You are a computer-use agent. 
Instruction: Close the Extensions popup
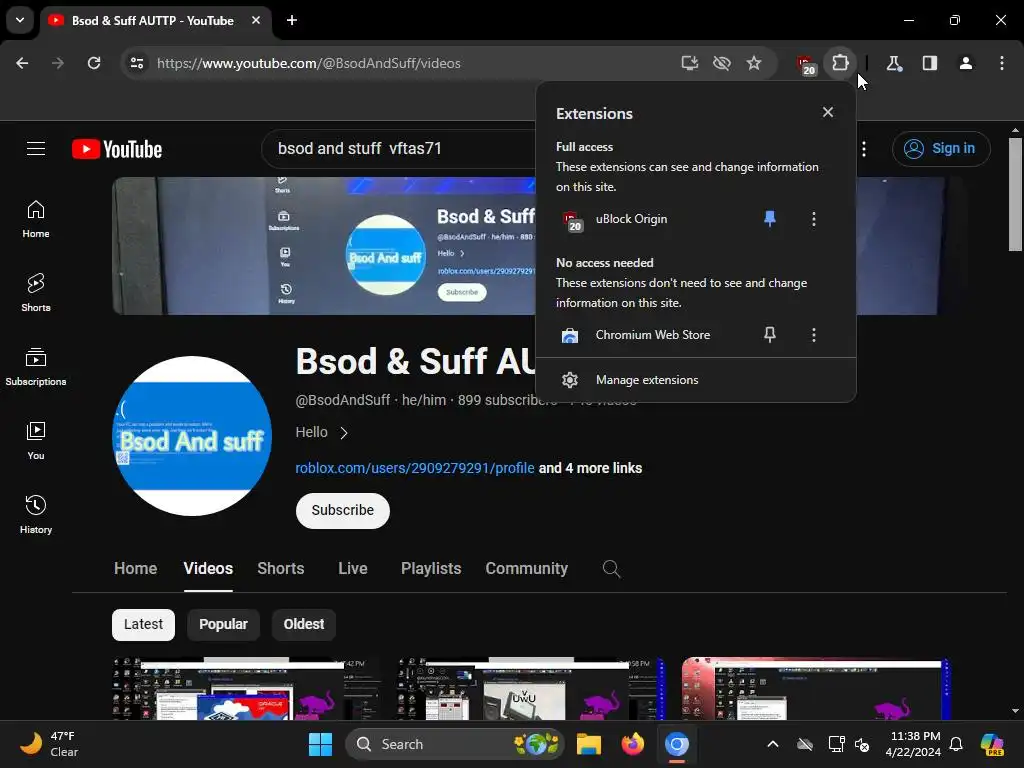[x=828, y=112]
